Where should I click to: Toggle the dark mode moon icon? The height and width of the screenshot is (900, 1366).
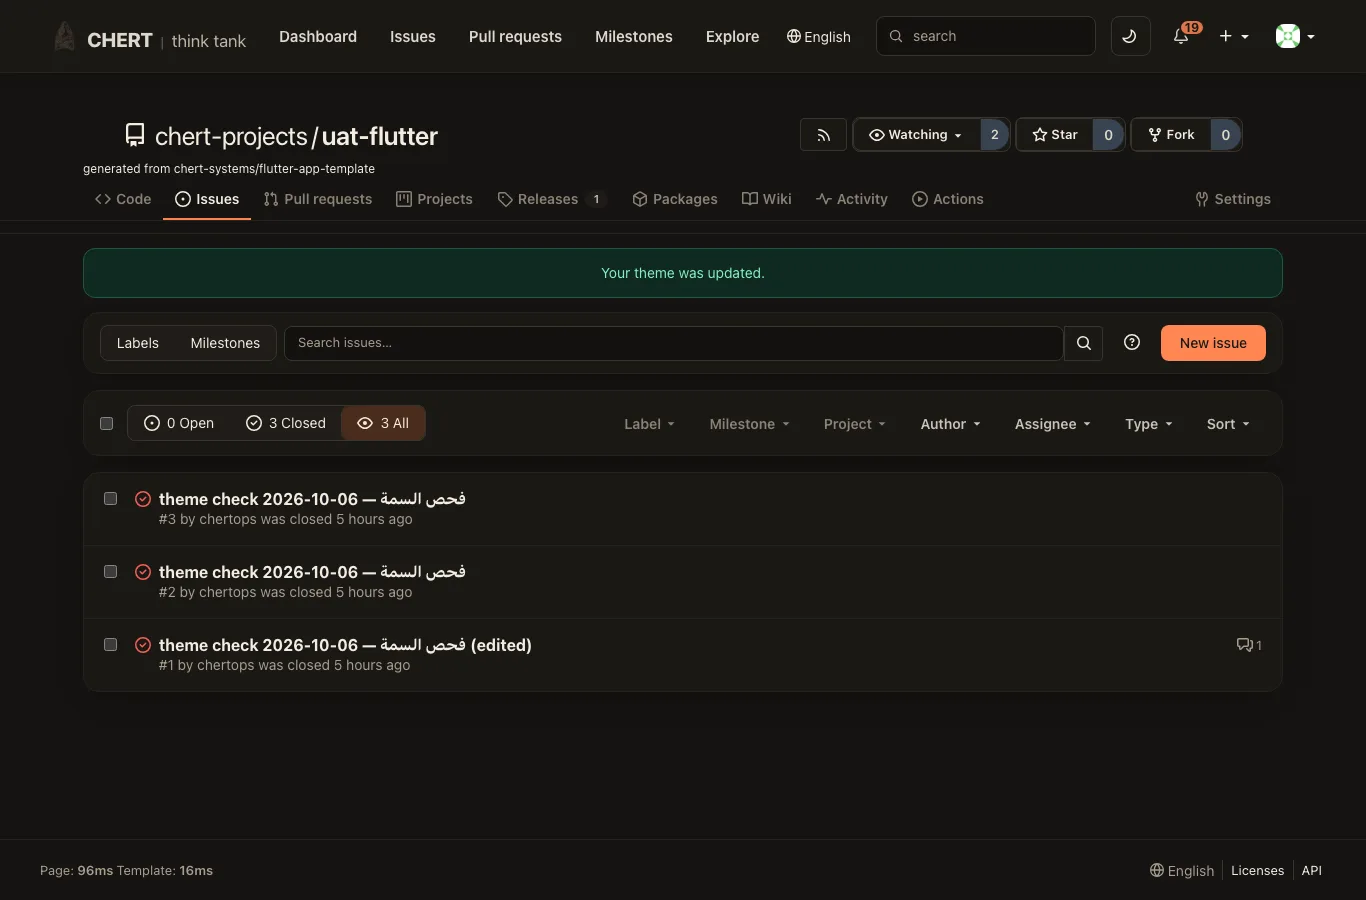(x=1130, y=36)
